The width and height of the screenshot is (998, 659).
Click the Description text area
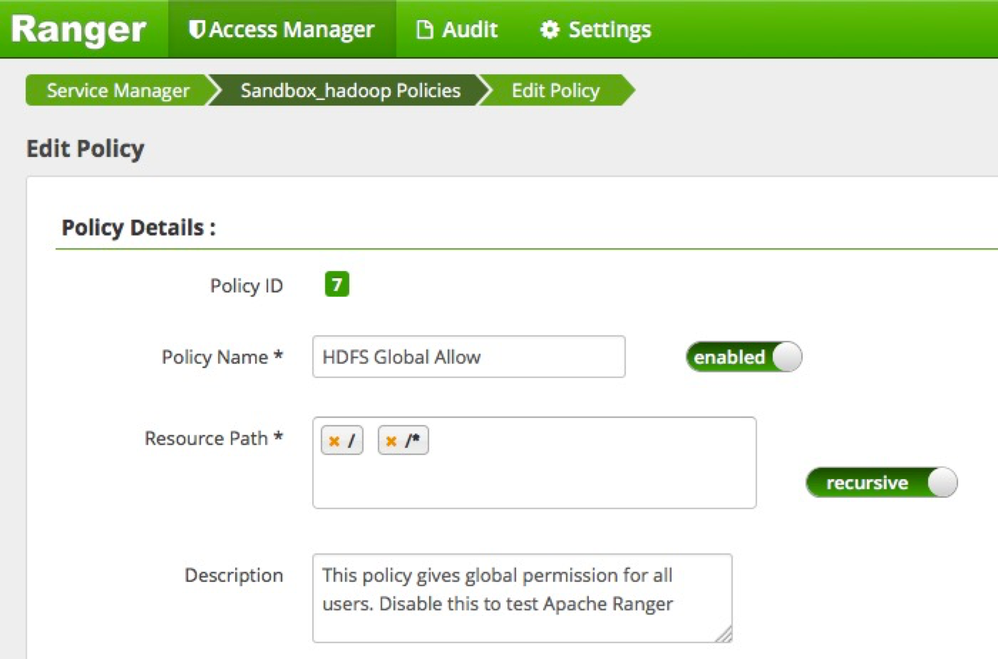[x=522, y=598]
